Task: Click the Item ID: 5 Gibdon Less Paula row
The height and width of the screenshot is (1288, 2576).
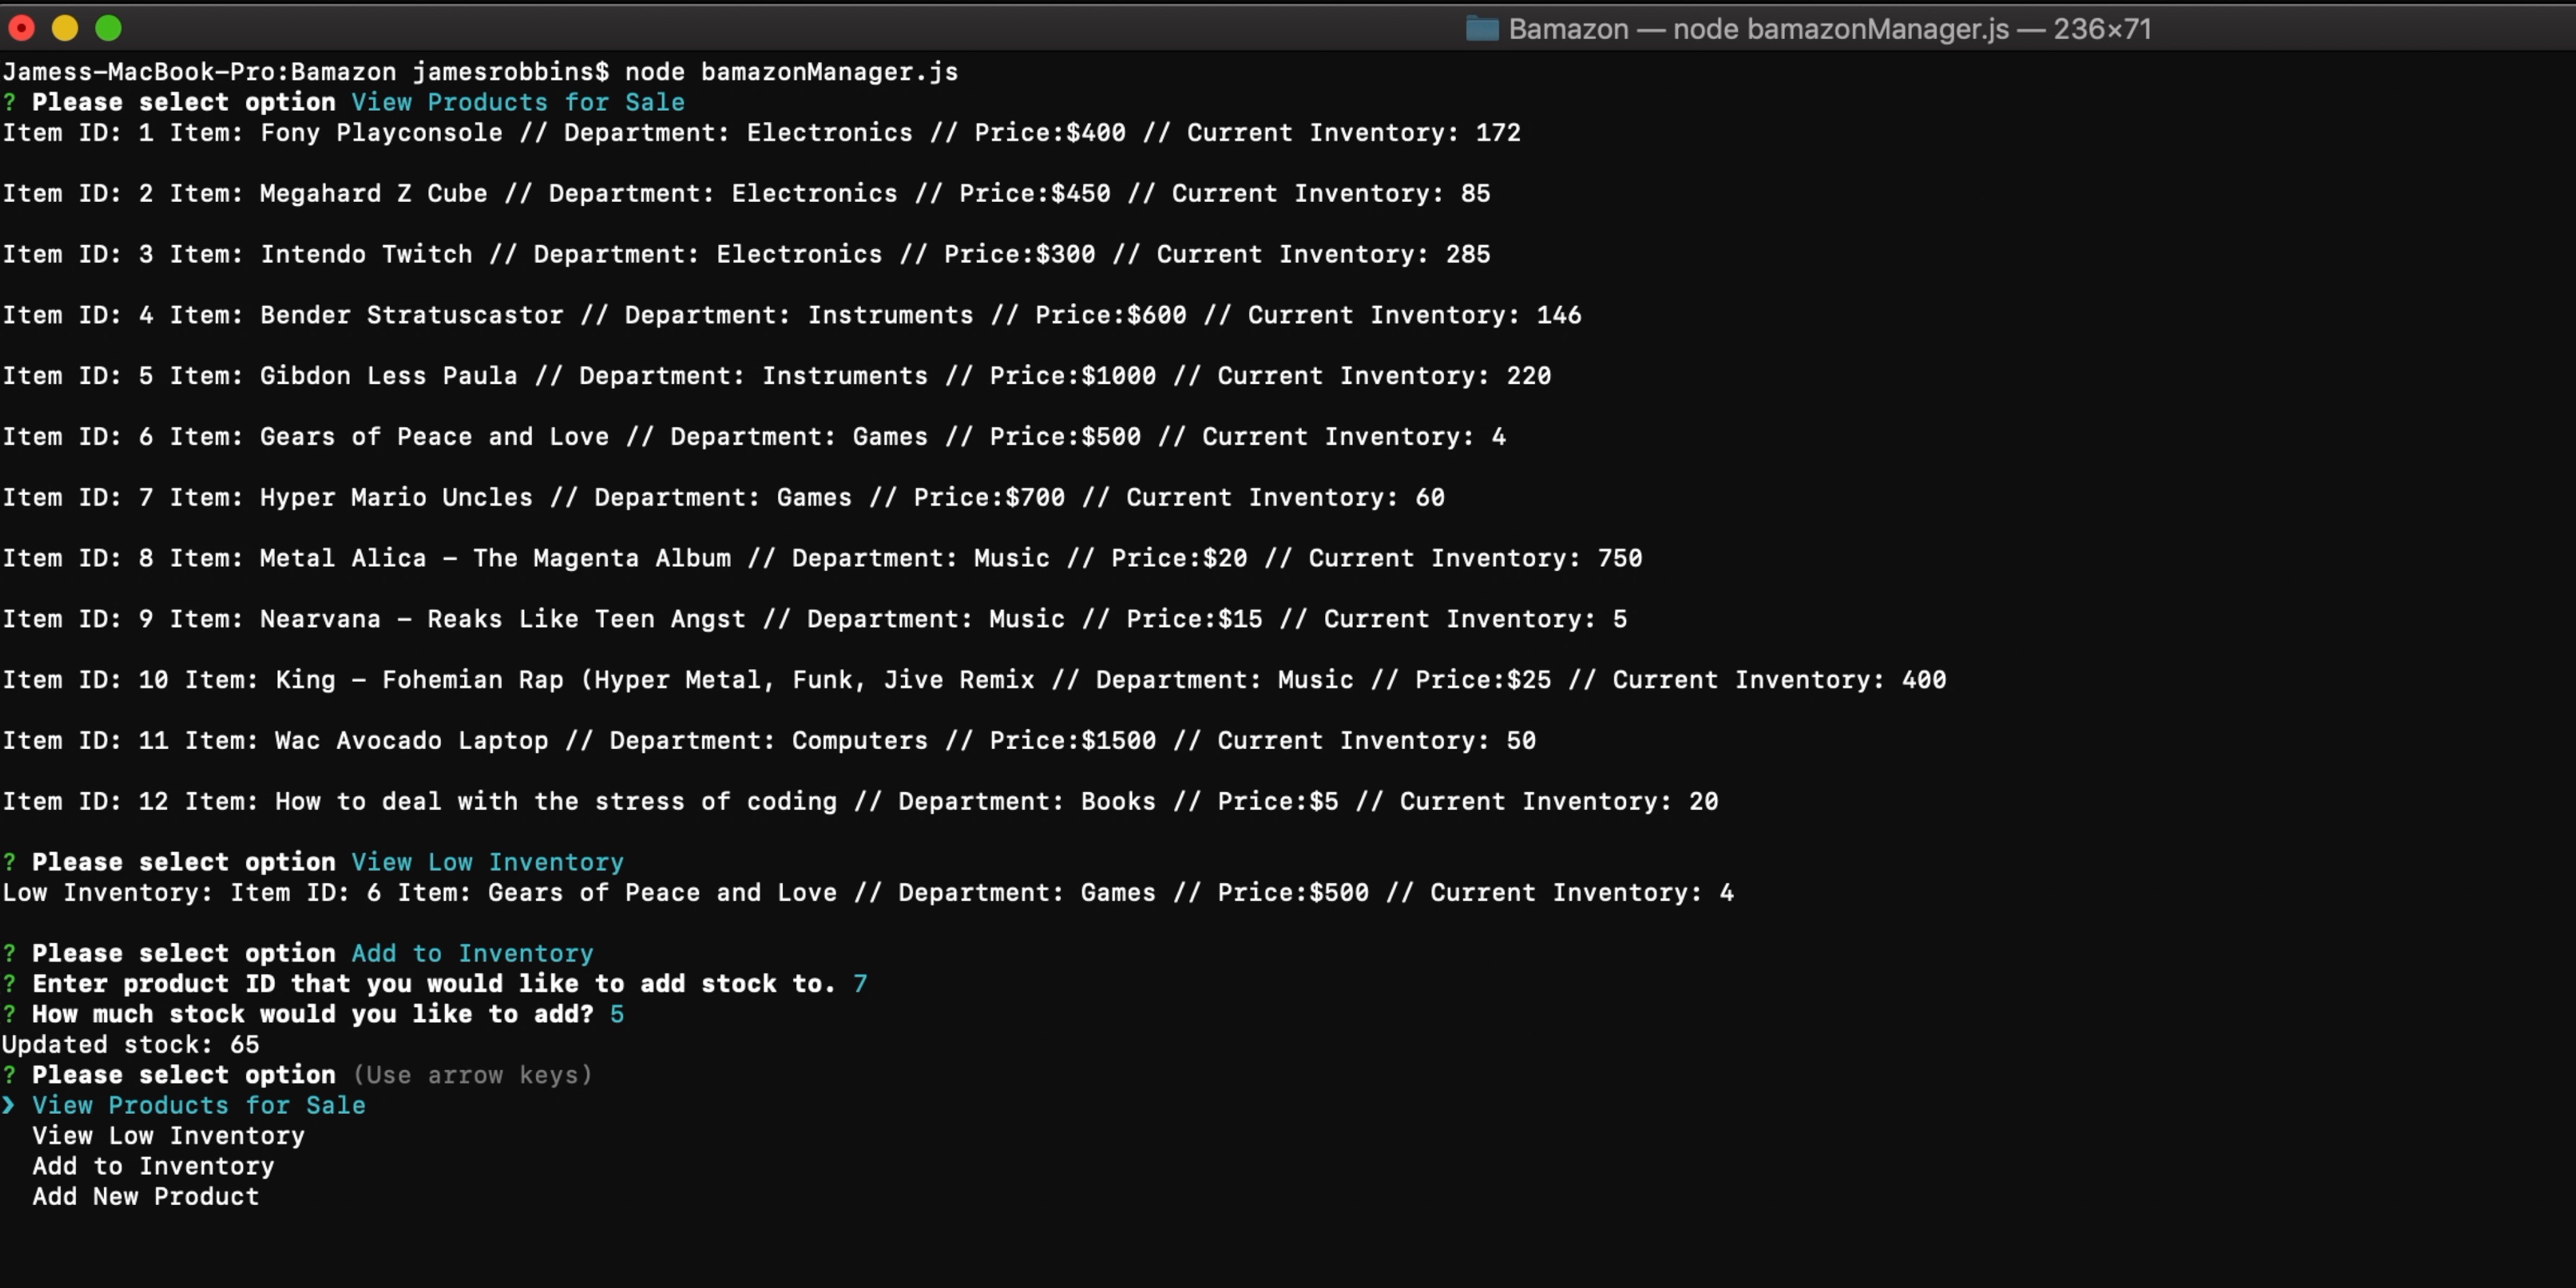Action: coord(777,376)
